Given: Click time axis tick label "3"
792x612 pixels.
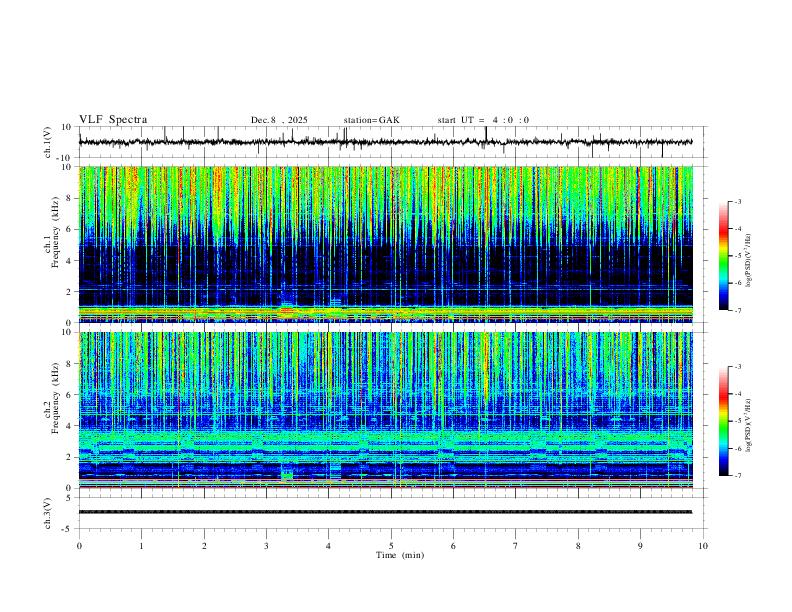Looking at the screenshot, I should click(x=266, y=546).
